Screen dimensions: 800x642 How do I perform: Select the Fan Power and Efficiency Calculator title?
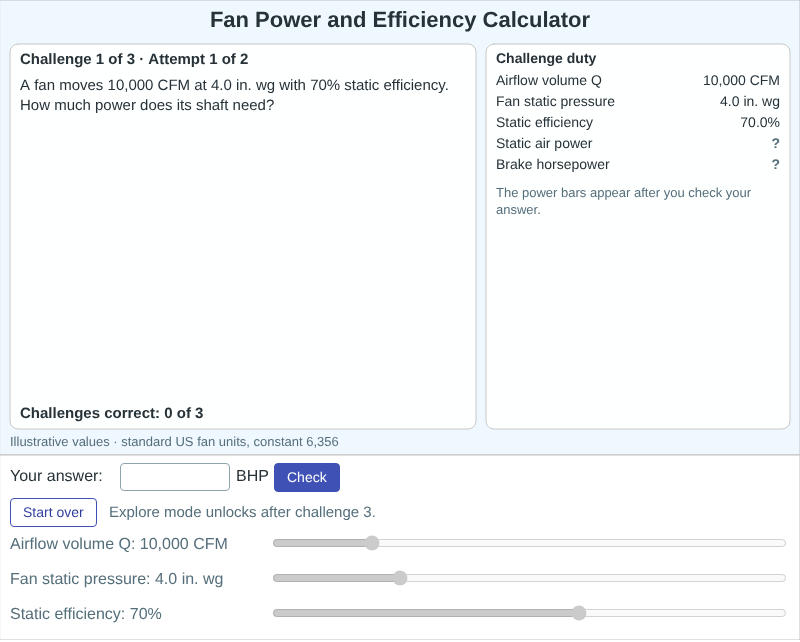[x=400, y=20]
